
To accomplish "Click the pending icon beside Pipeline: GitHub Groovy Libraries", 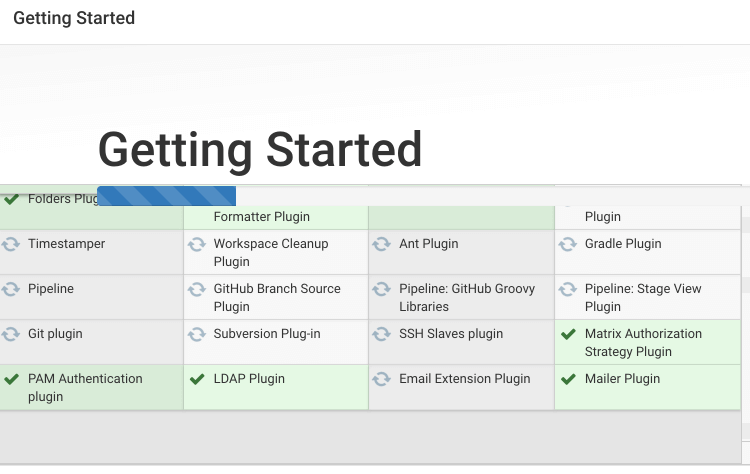I will point(382,289).
